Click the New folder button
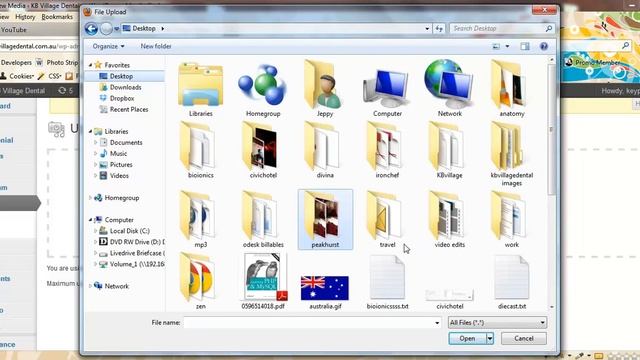Viewport: 640px width, 360px height. [156, 46]
